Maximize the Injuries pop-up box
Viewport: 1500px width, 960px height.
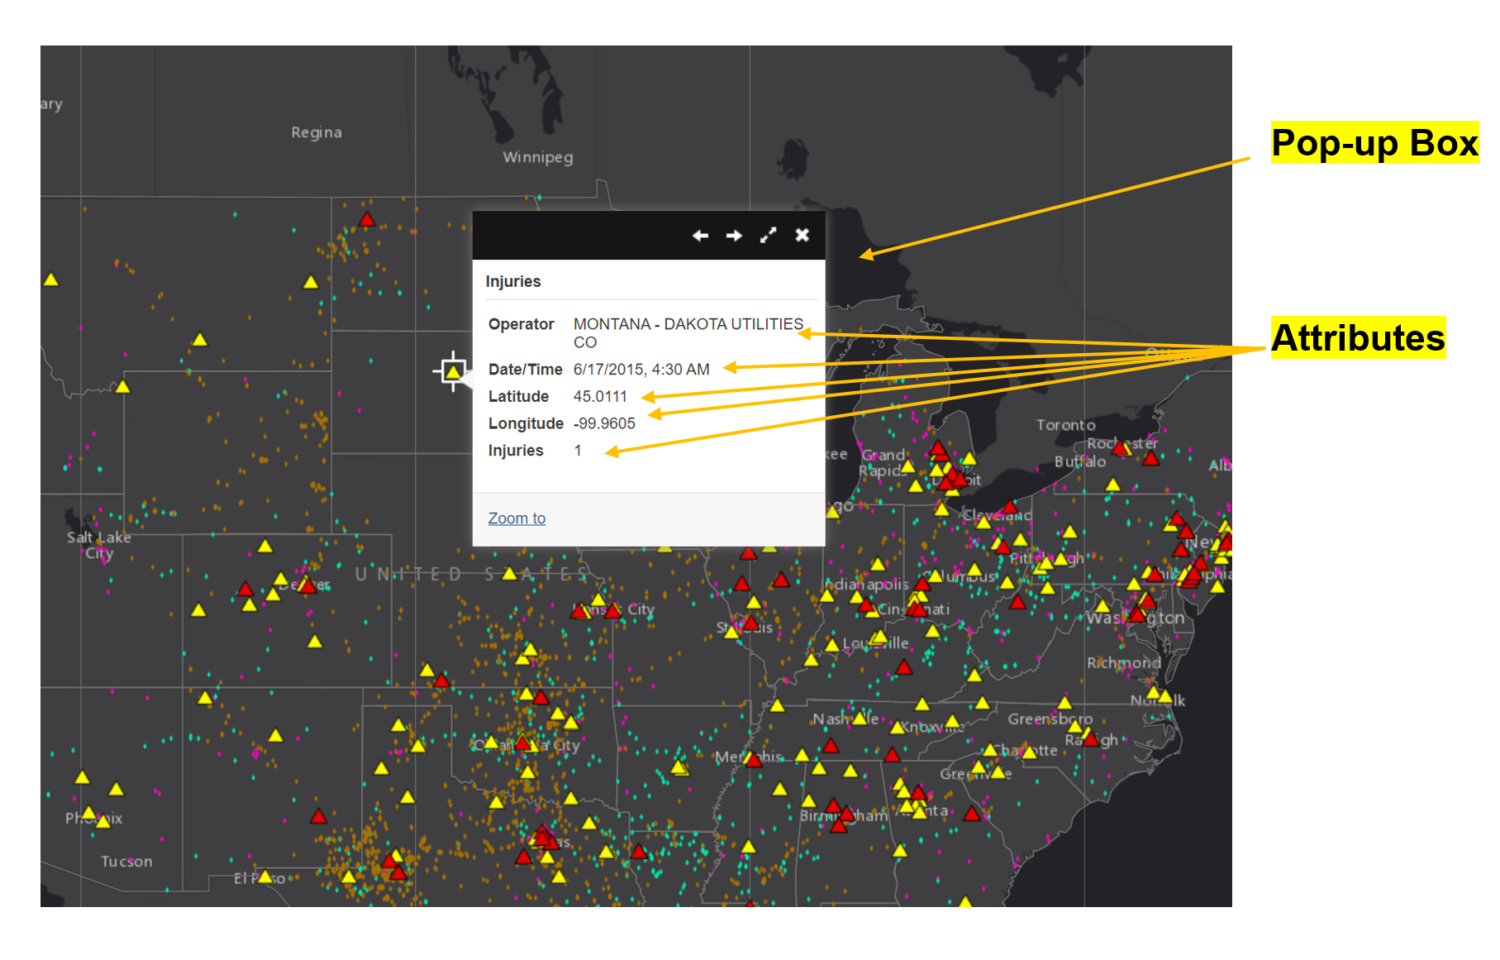click(x=768, y=236)
